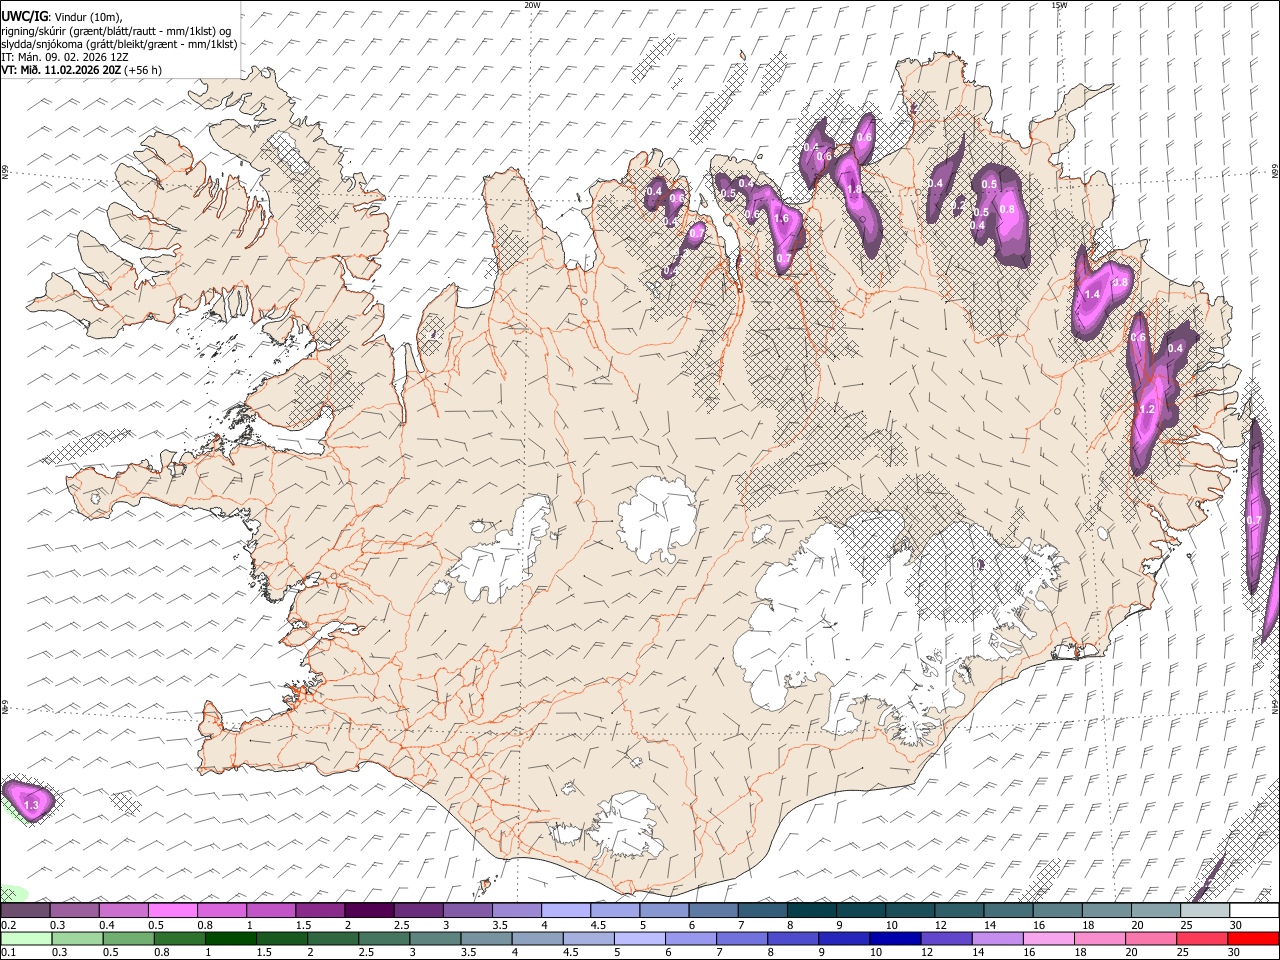The height and width of the screenshot is (960, 1280).
Task: Click the initial time 'IT: Mán. 09. 02. 2026 12Z'
Action: (x=65, y=57)
